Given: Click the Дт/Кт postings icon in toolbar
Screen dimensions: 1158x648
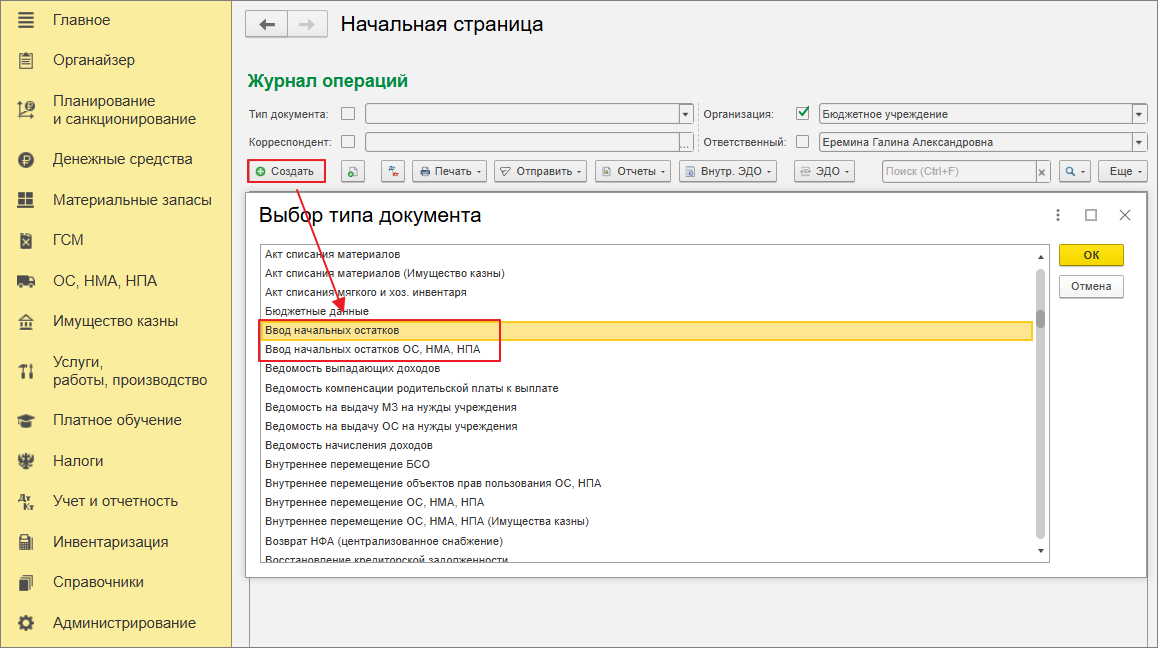Looking at the screenshot, I should 393,171.
